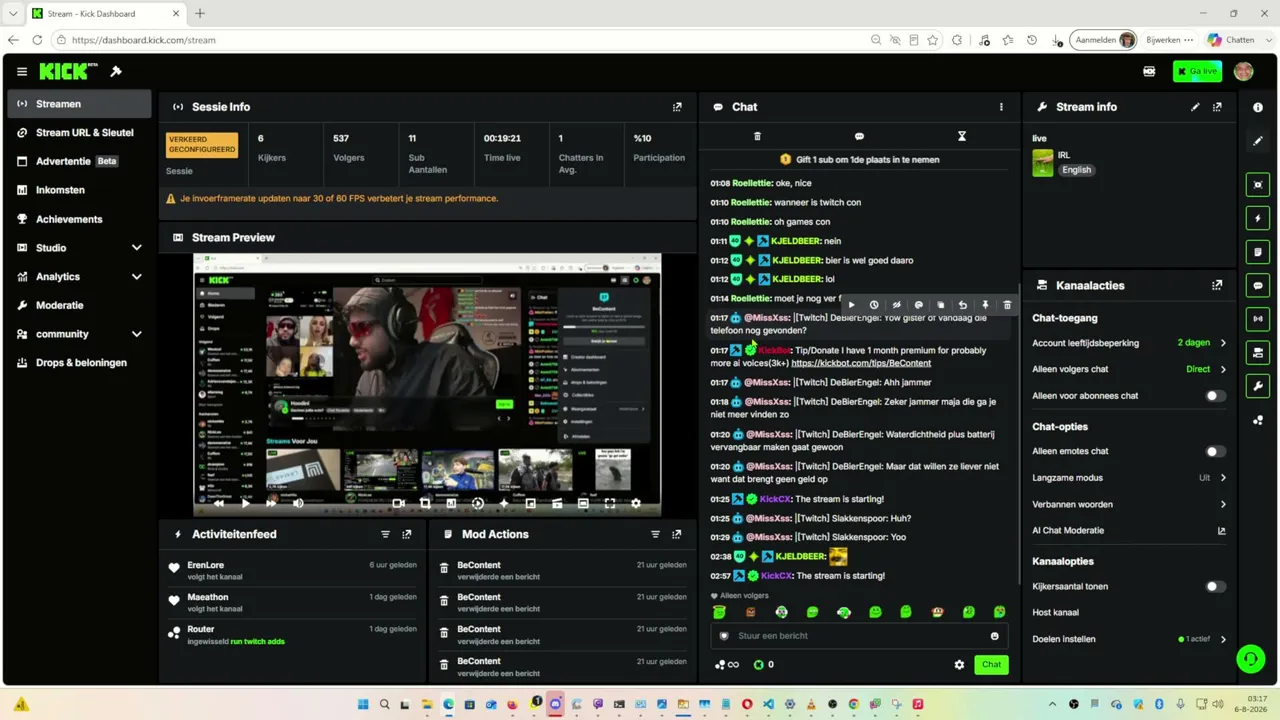Viewport: 1280px width, 720px height.
Task: Click the info icon in the right sidebar
Action: [1258, 107]
